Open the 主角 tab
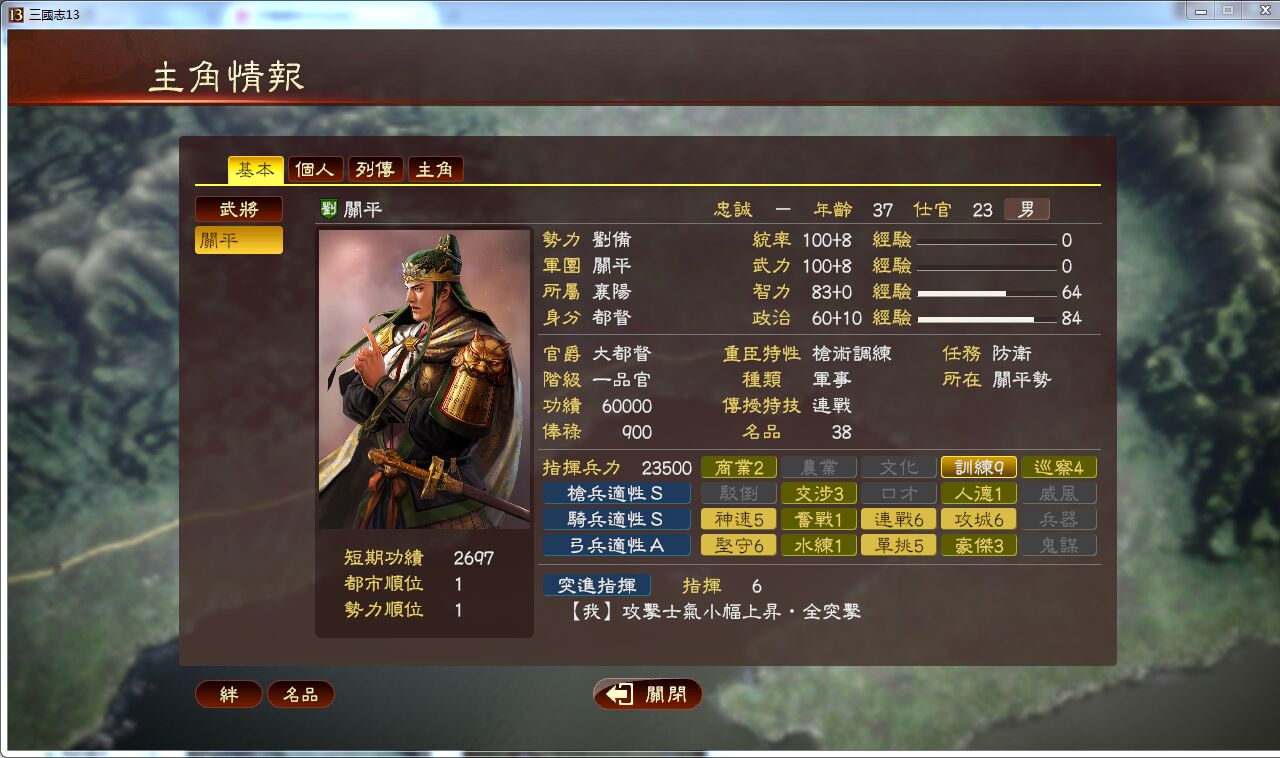This screenshot has width=1280, height=758. click(x=435, y=170)
